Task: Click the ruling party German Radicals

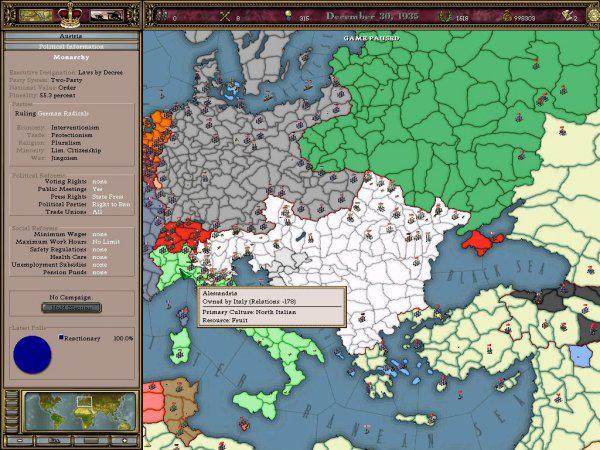Action: 63,113
